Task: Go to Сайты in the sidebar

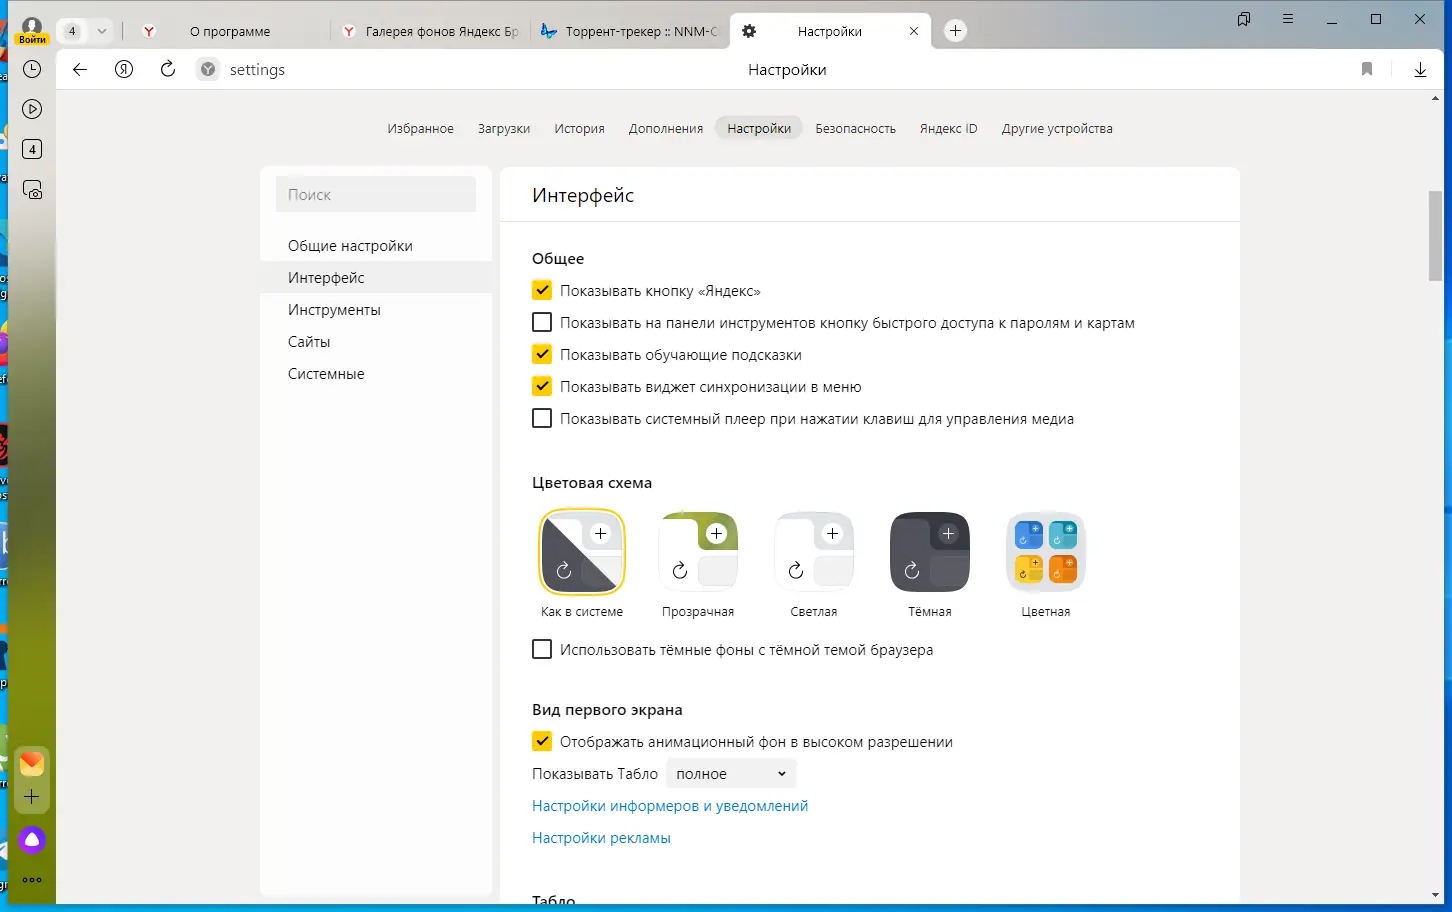Action: click(x=376, y=342)
